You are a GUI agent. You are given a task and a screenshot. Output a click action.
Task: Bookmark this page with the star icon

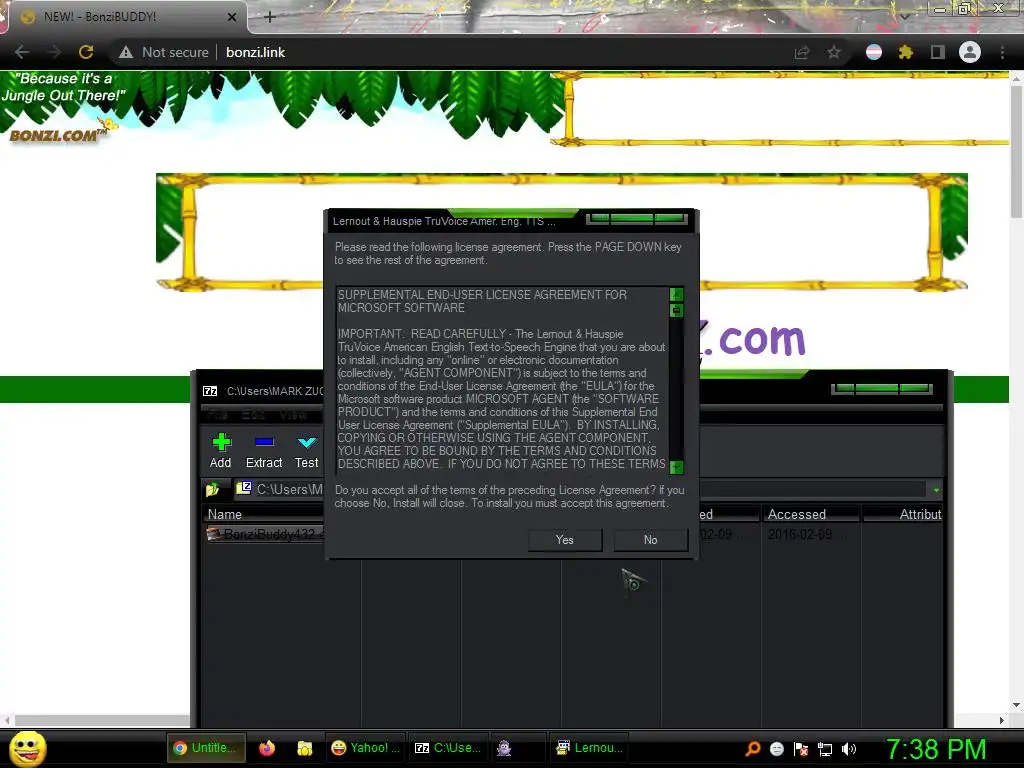pyautogui.click(x=834, y=52)
